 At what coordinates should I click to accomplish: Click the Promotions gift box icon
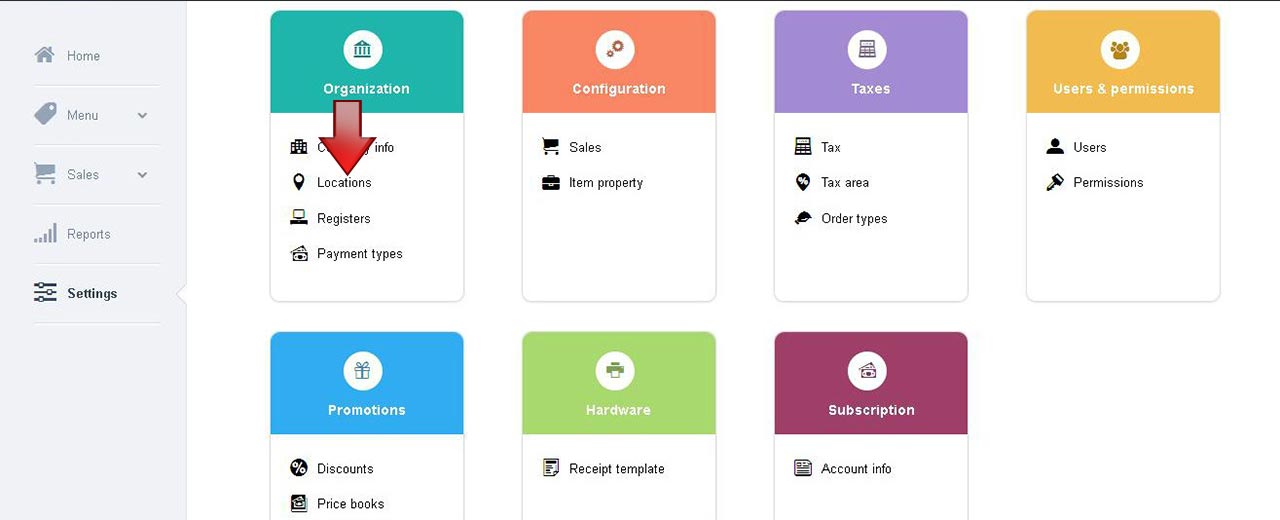tap(362, 370)
